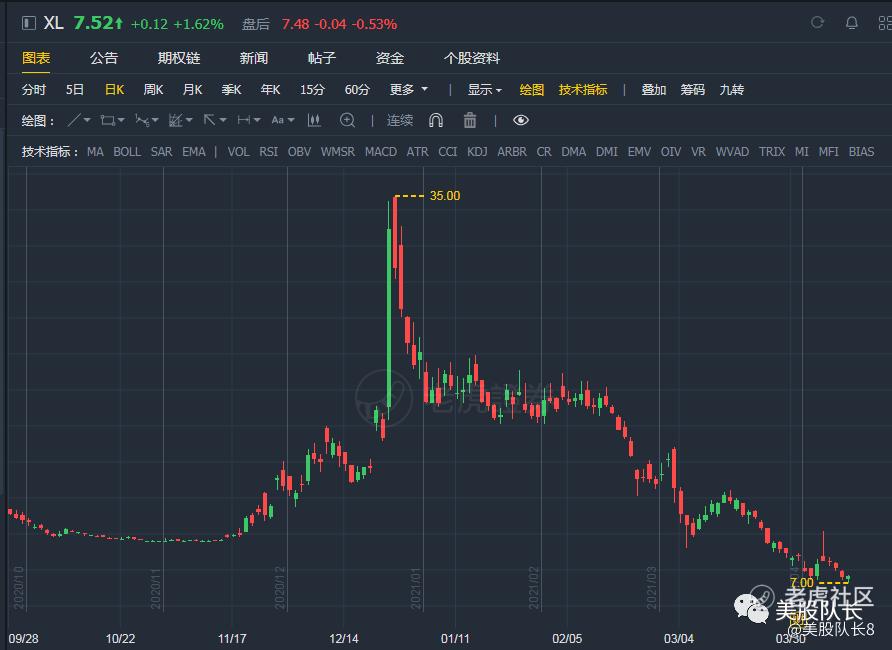This screenshot has width=892, height=650.
Task: Select the arrow annotation tool
Action: pos(210,121)
